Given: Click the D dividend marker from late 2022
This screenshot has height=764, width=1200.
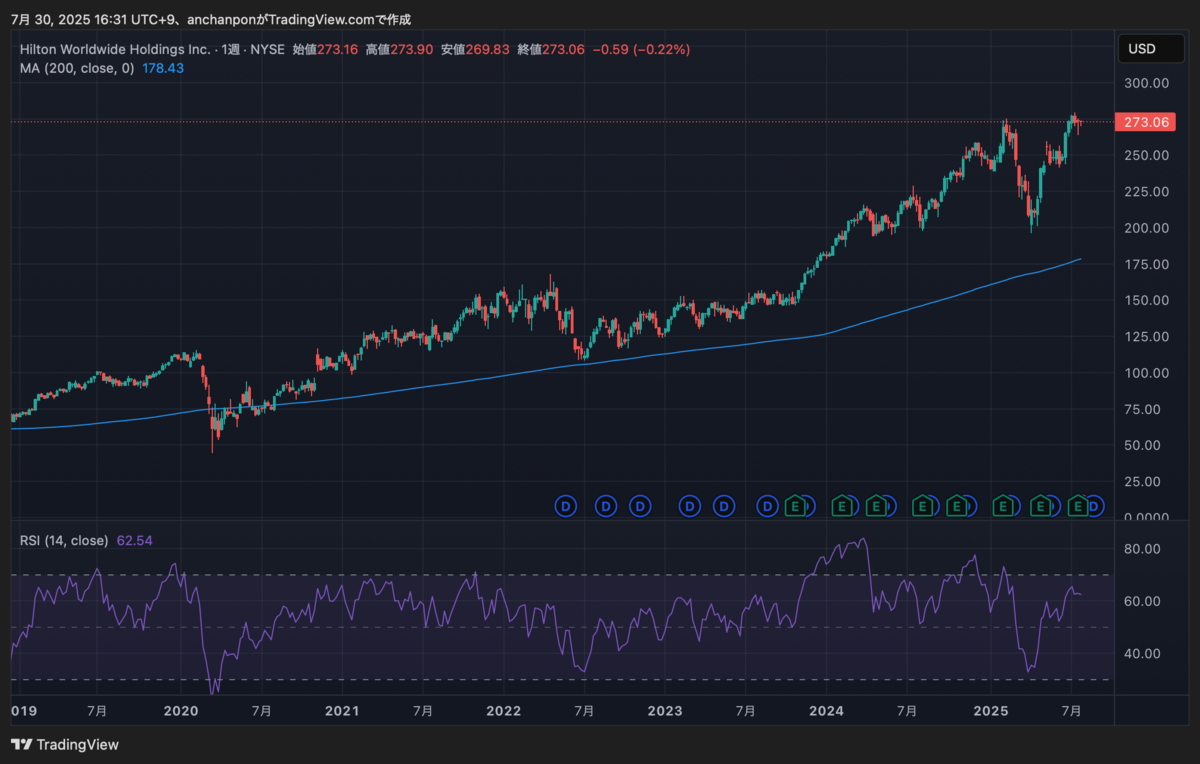Looking at the screenshot, I should [640, 507].
